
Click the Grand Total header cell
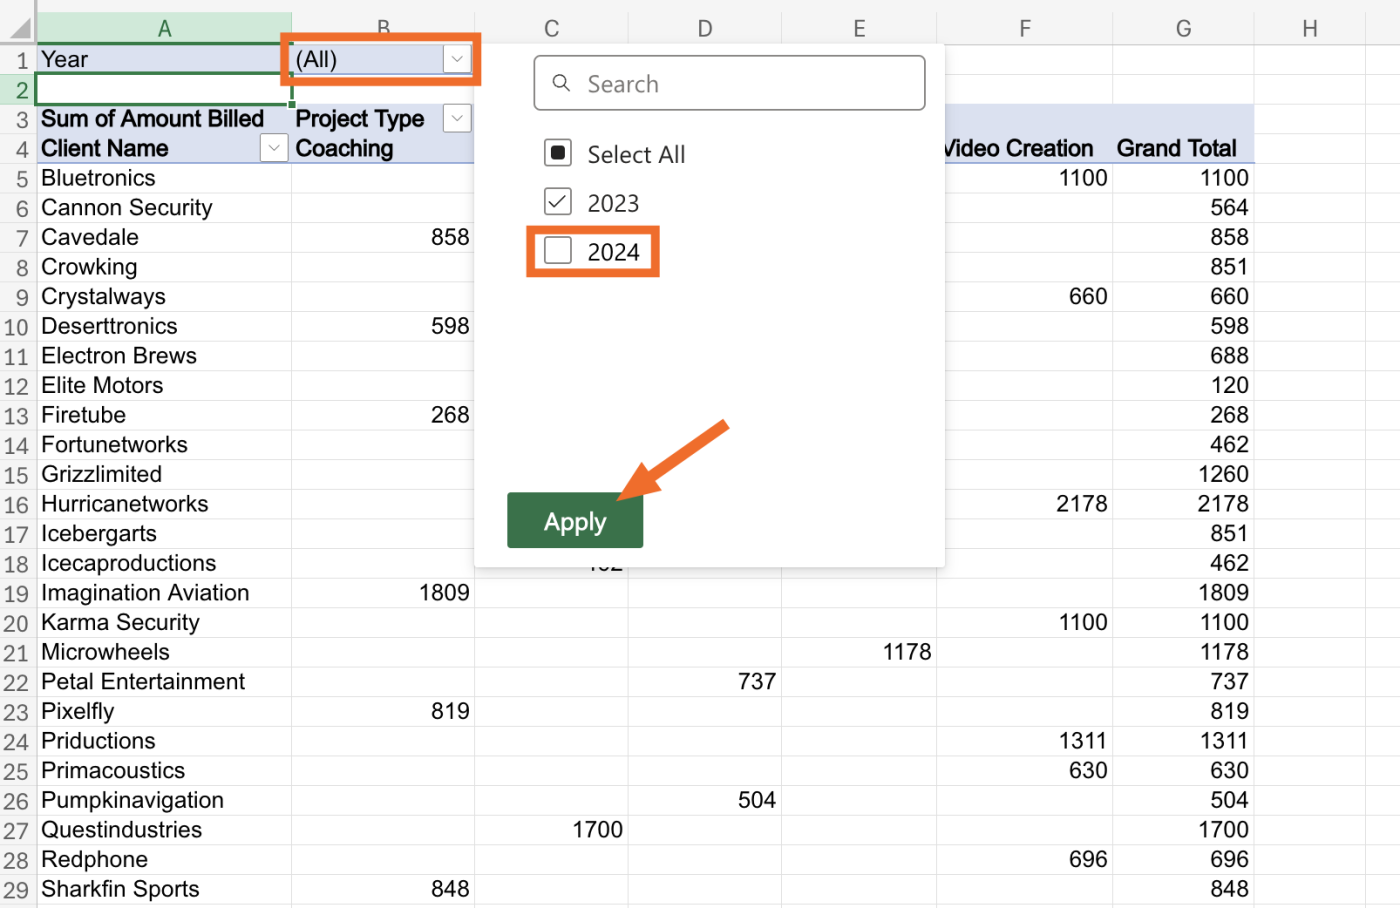point(1183,148)
